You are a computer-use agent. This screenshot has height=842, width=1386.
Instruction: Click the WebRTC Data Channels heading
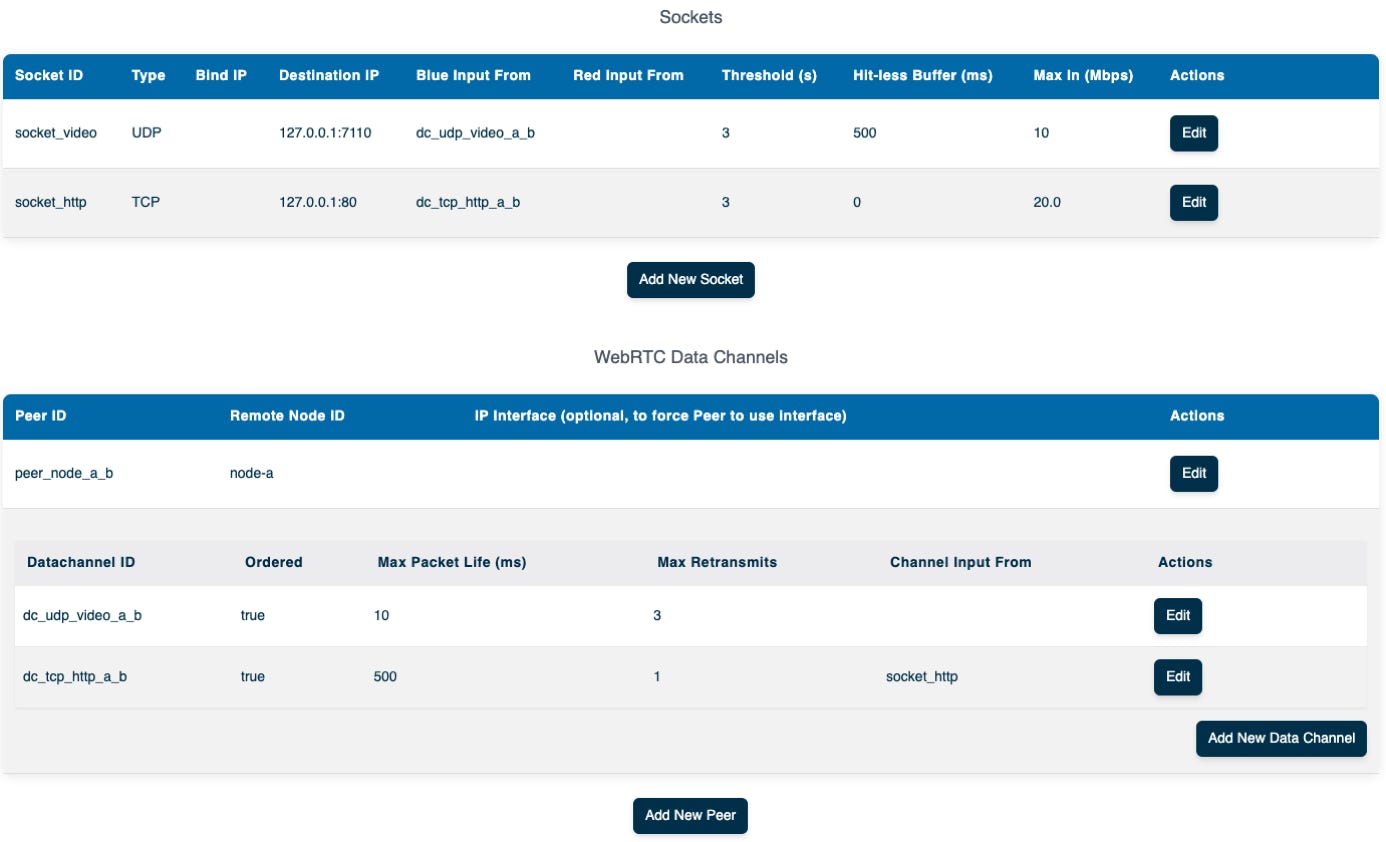tap(691, 357)
